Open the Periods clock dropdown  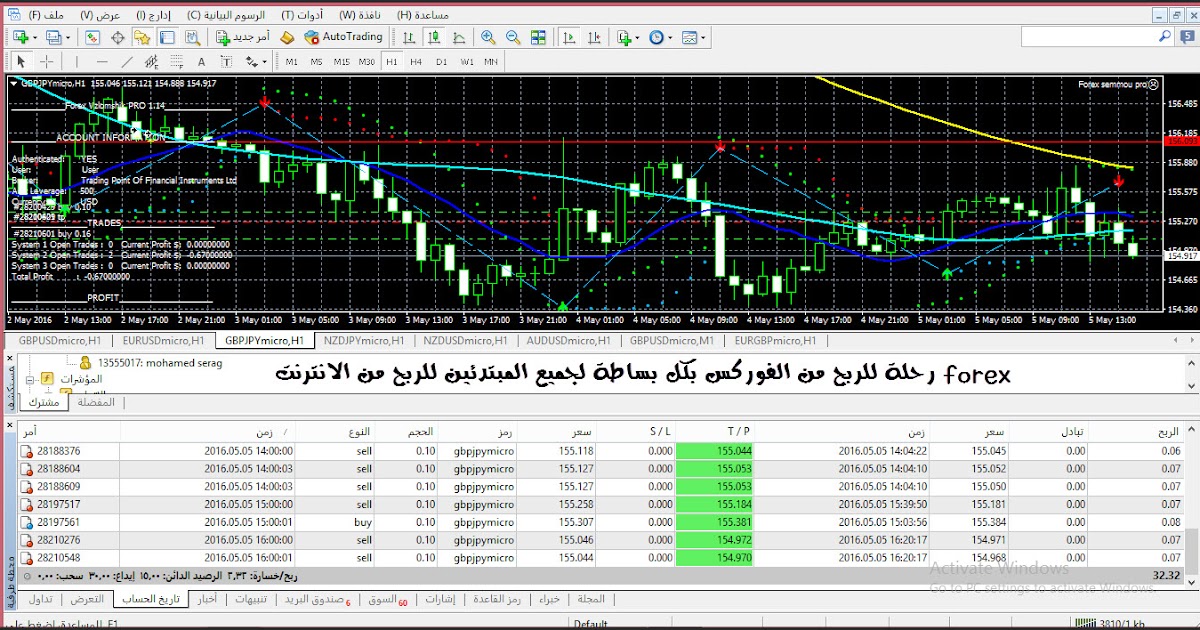tap(660, 37)
